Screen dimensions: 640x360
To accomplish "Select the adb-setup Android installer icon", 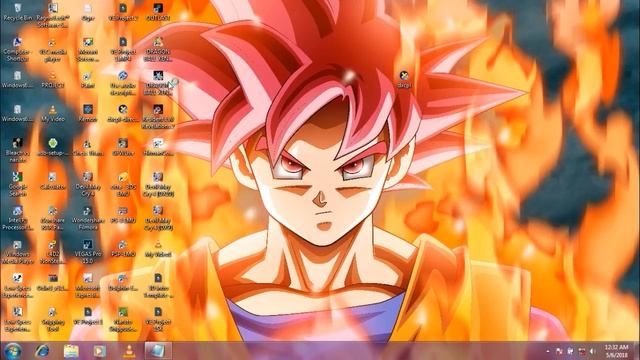I will (53, 147).
